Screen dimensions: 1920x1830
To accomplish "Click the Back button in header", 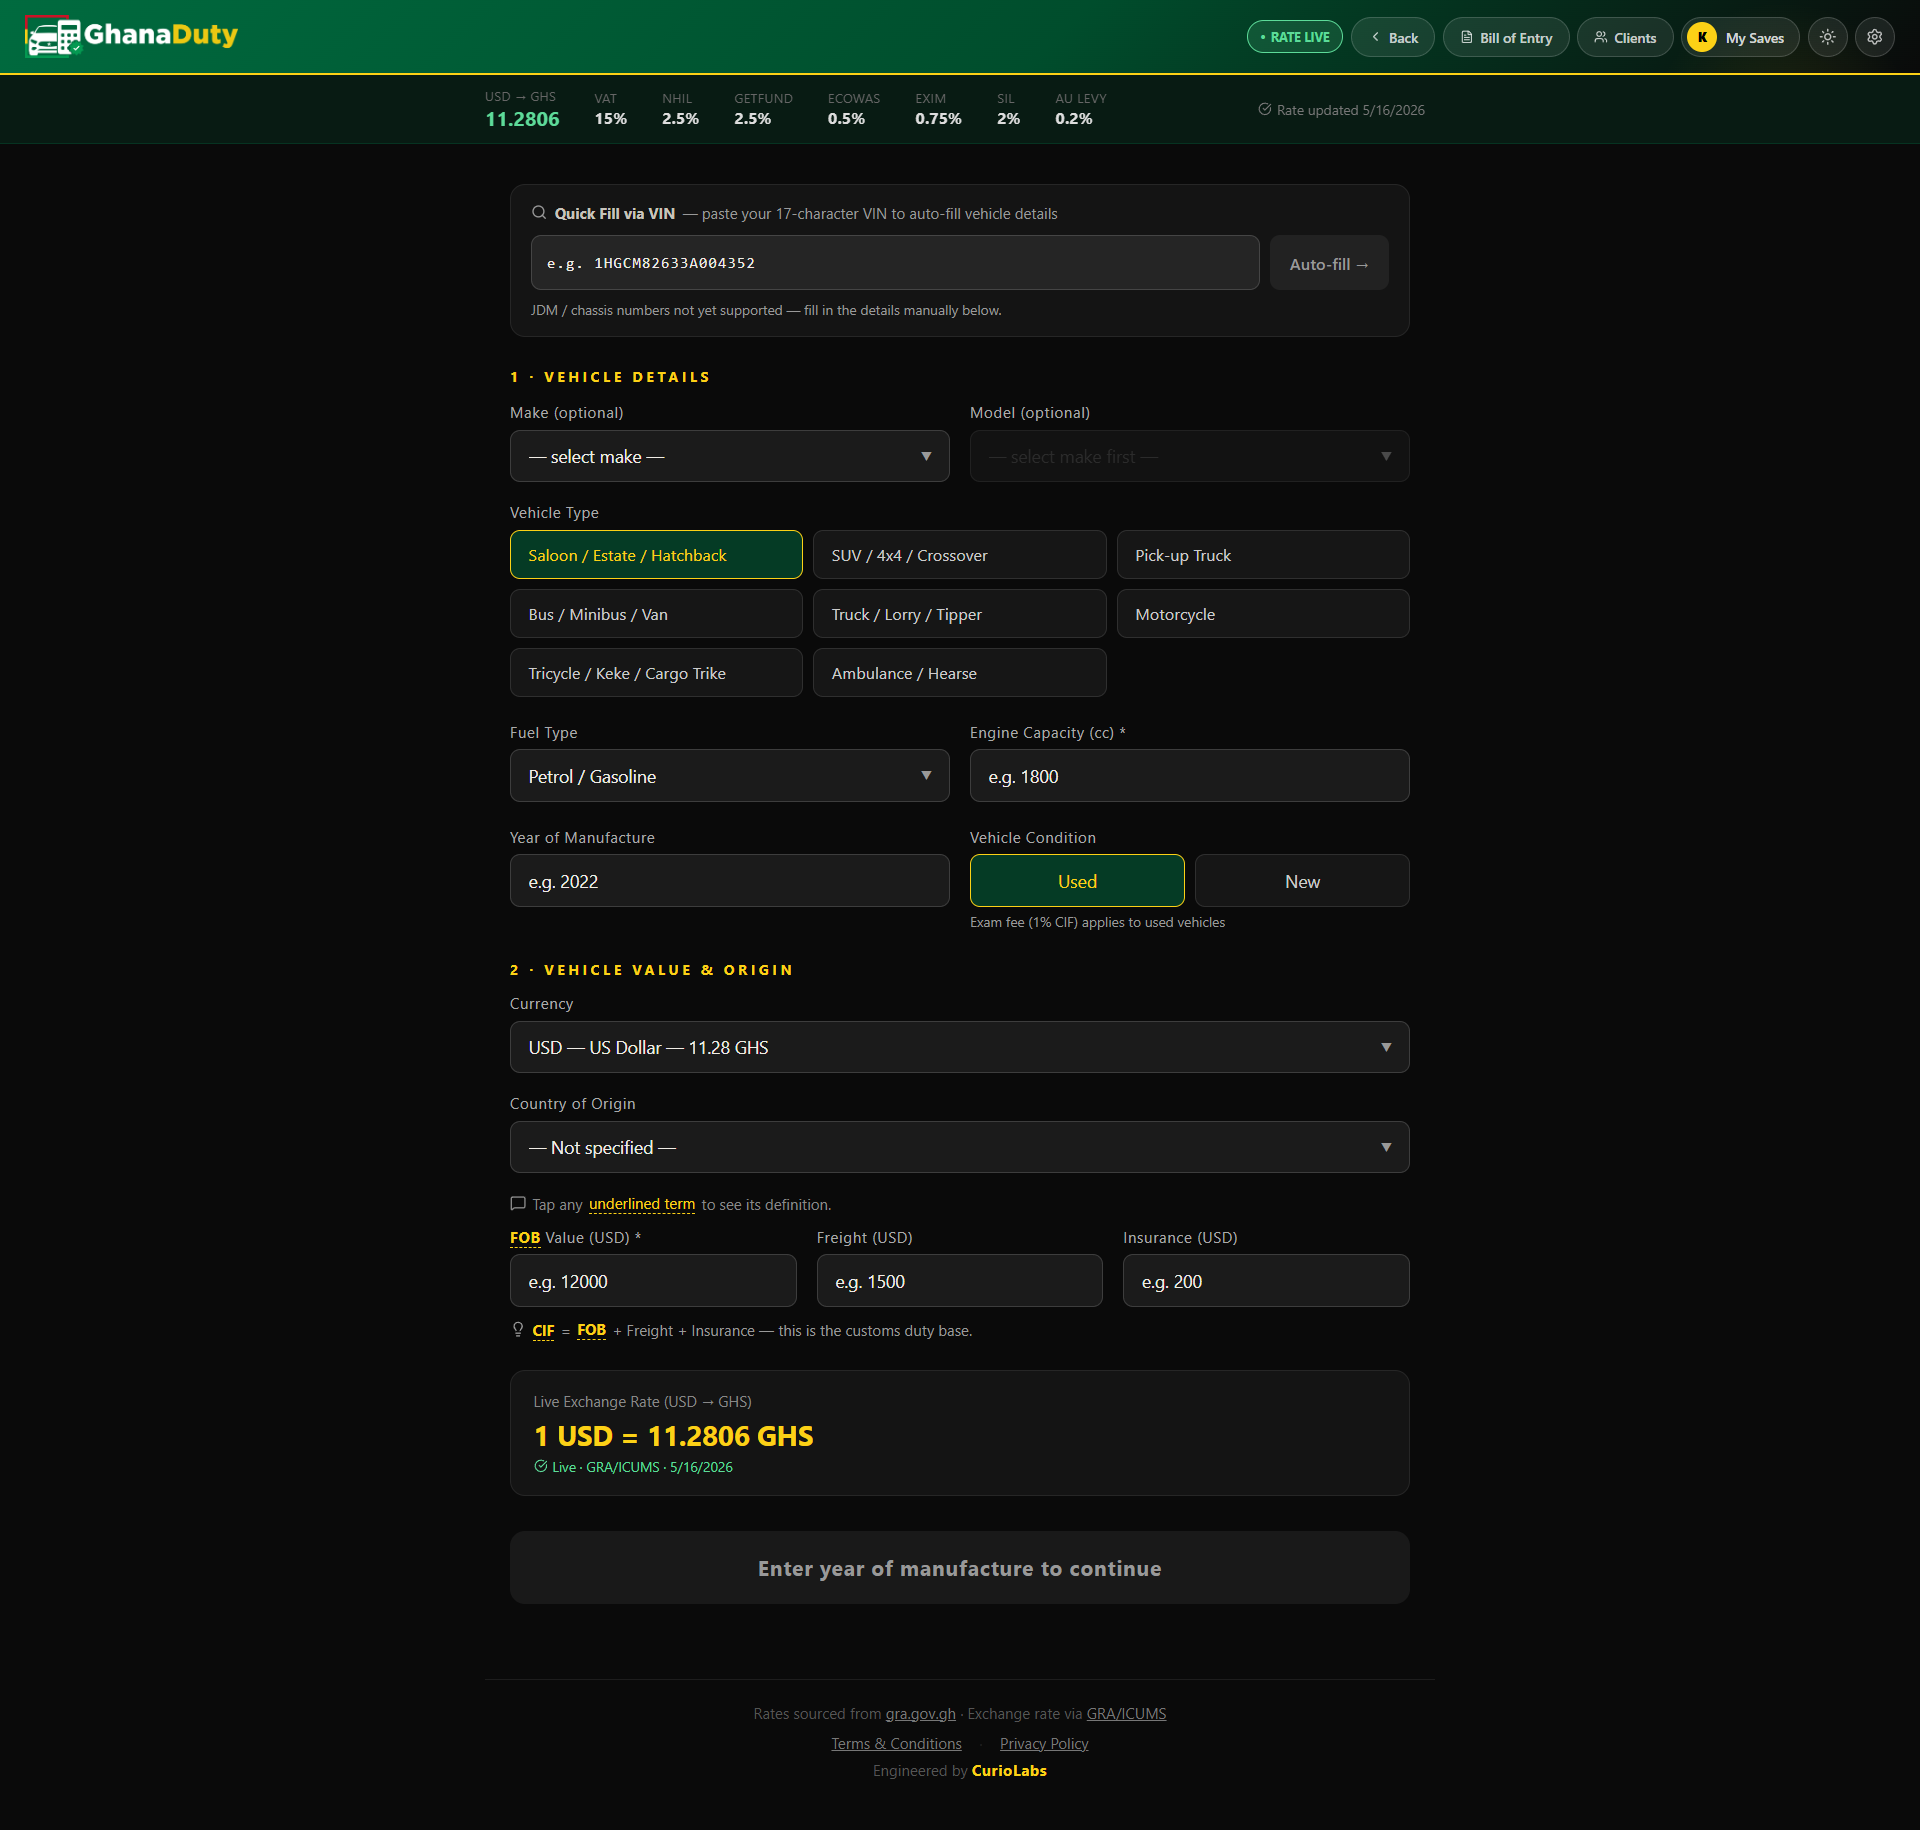I will [x=1393, y=37].
